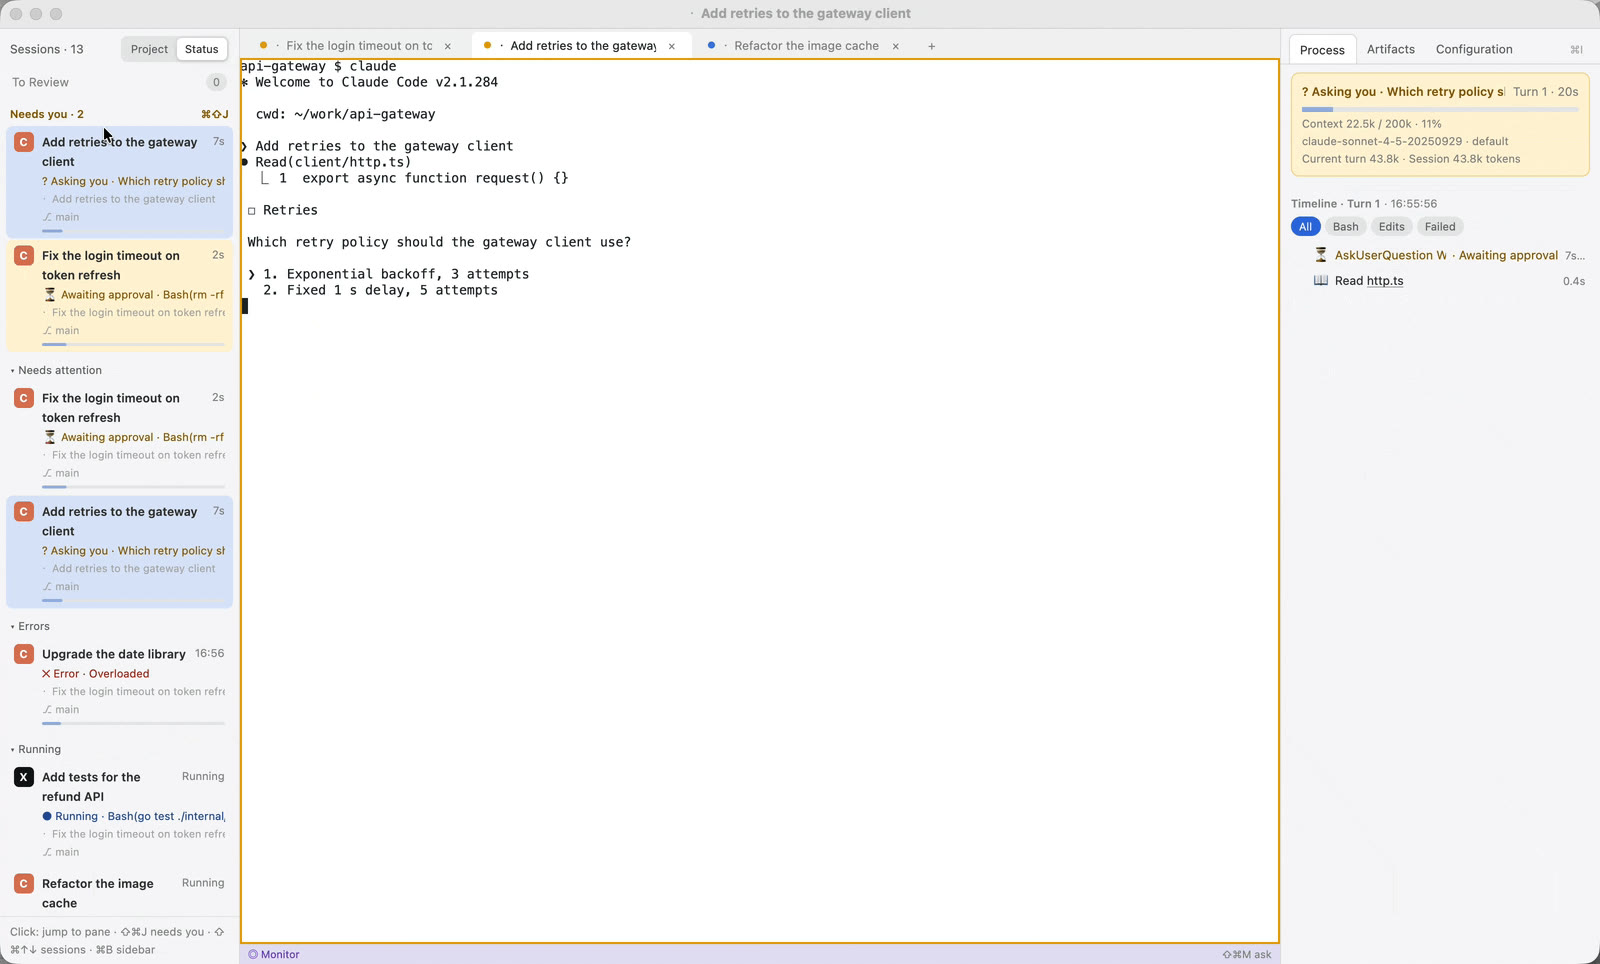Screen dimensions: 1600x964
Task: Click the Monitor icon in the status bar
Action: (x=253, y=954)
